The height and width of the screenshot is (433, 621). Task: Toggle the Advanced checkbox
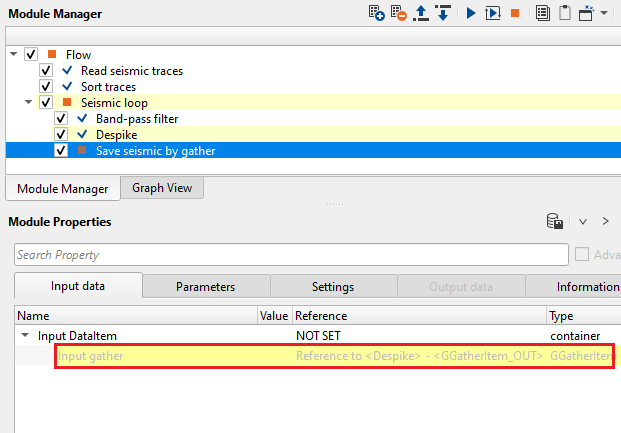point(581,254)
